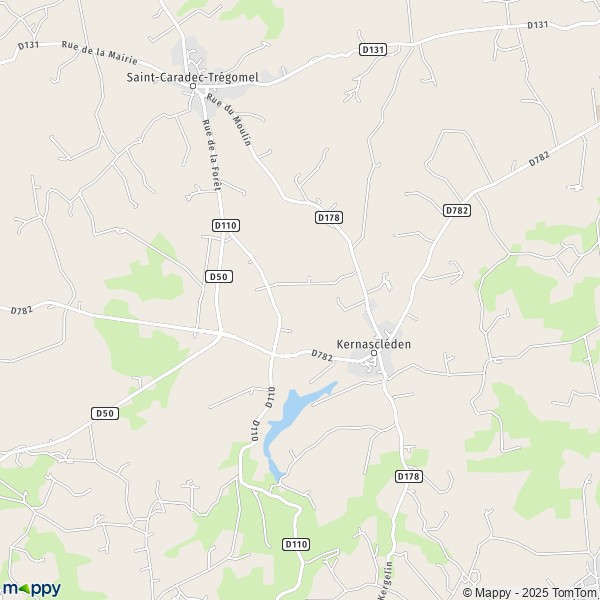
Task: Select the D50 shield below D110
Action: [x=219, y=277]
